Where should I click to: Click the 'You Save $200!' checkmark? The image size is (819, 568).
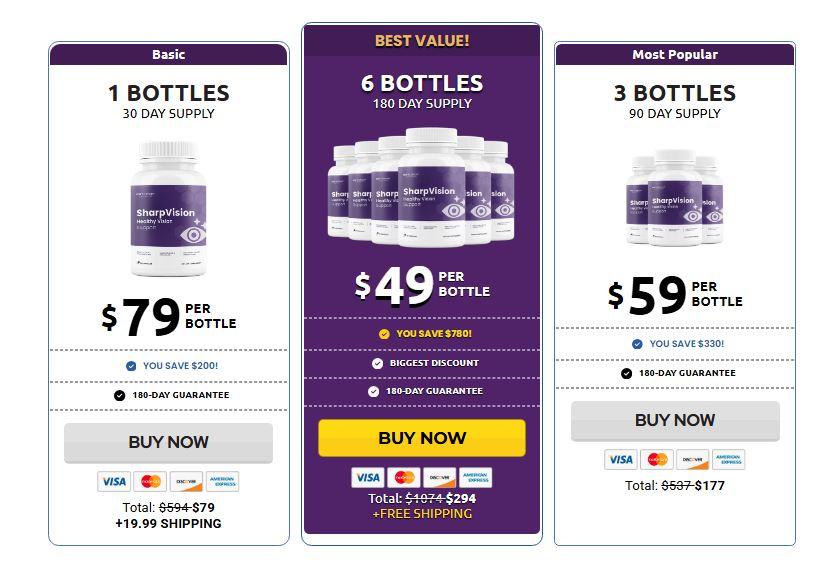click(x=131, y=366)
